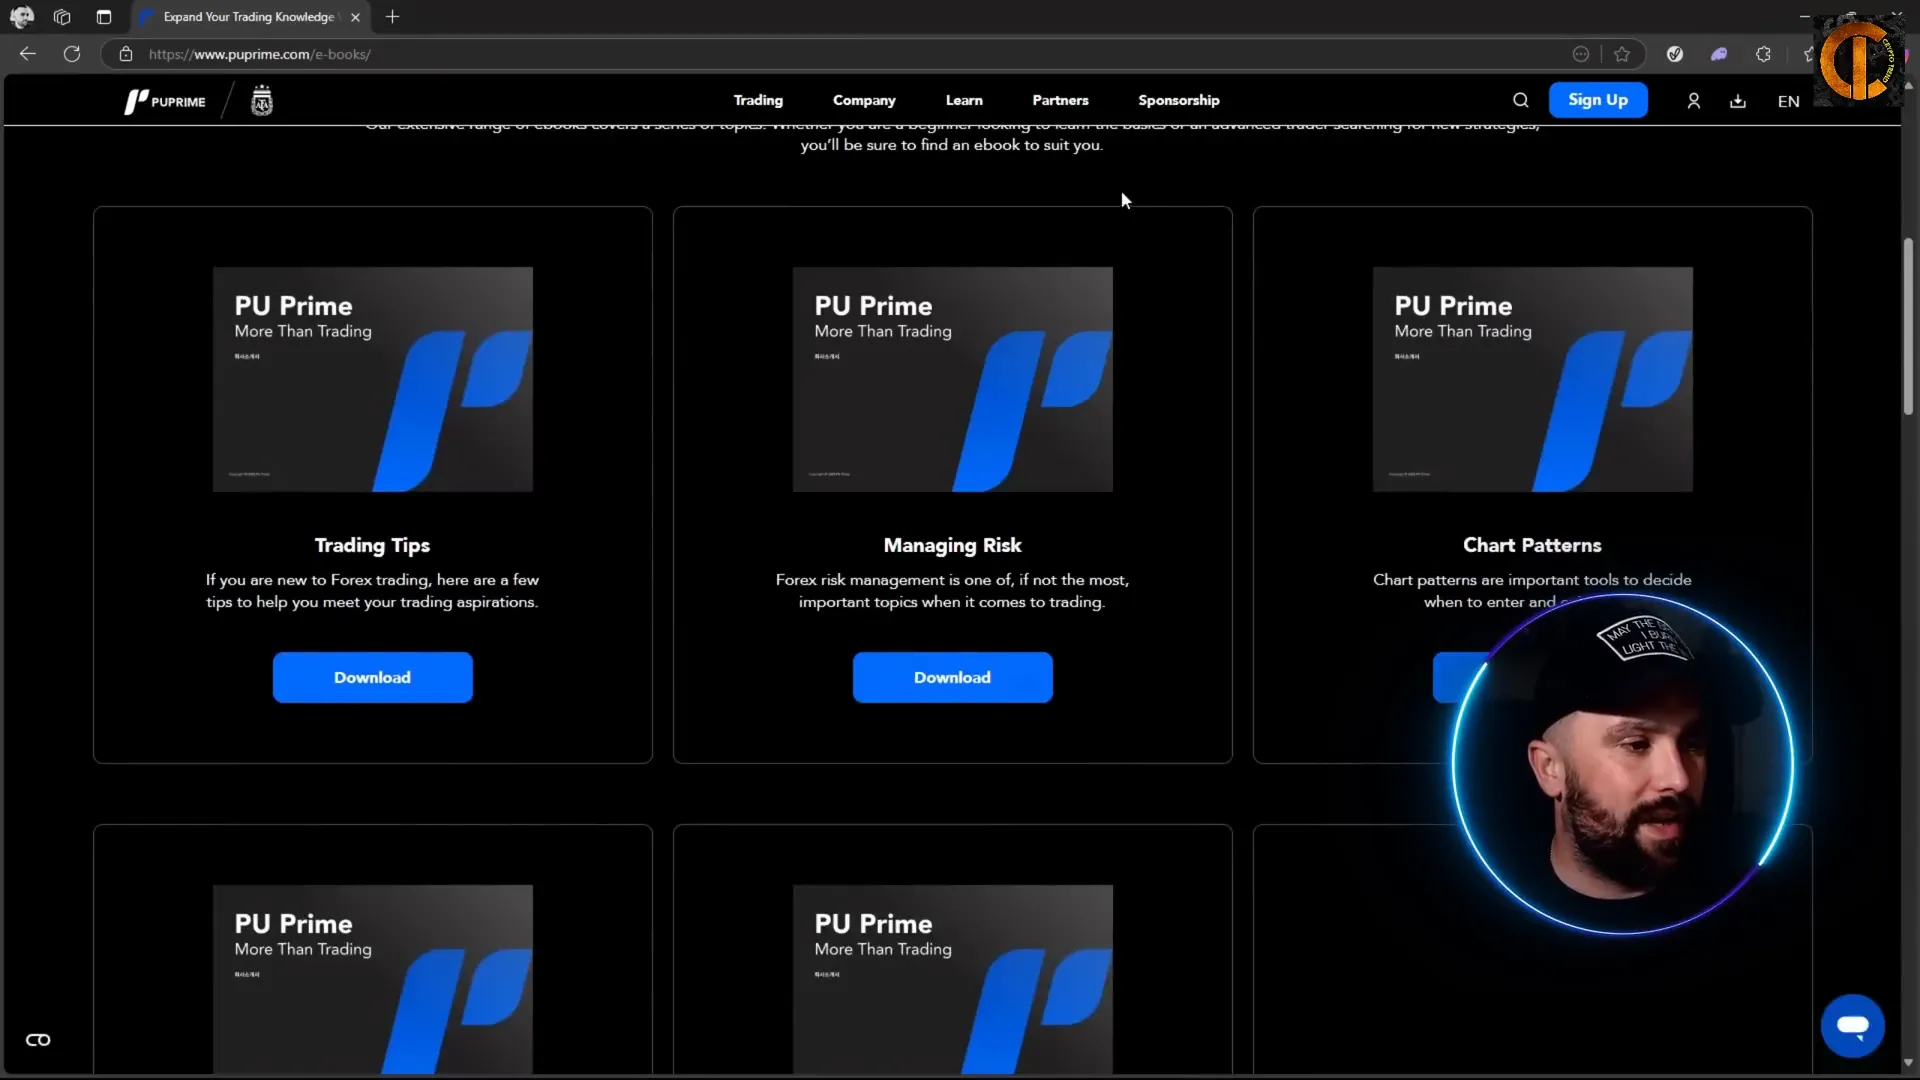The width and height of the screenshot is (1920, 1080).
Task: Click the scrollbar down arrow
Action: (x=1908, y=1063)
